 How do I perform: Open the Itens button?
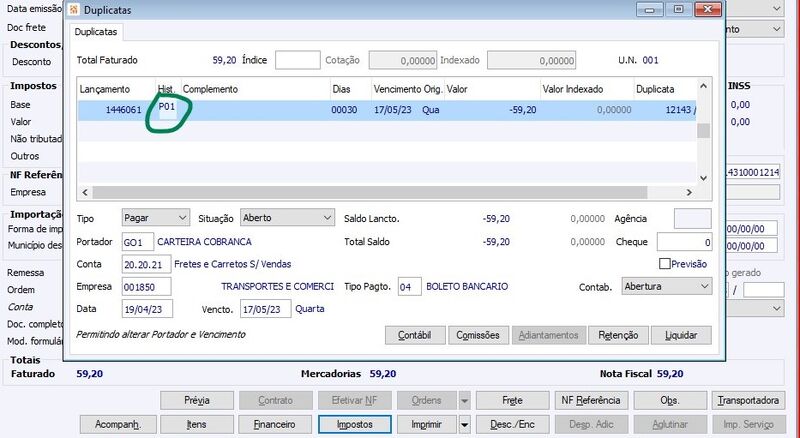(x=197, y=425)
